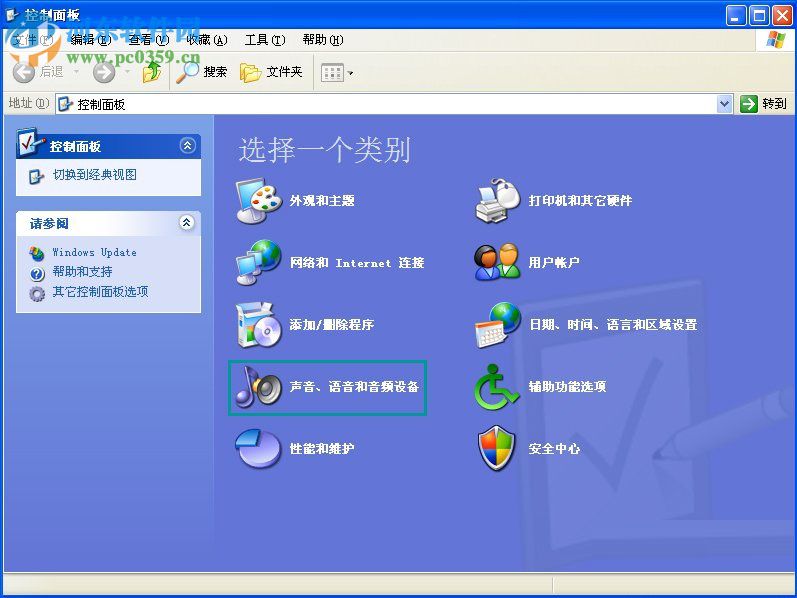Click the Windows flag logo in menu bar

coord(775,40)
